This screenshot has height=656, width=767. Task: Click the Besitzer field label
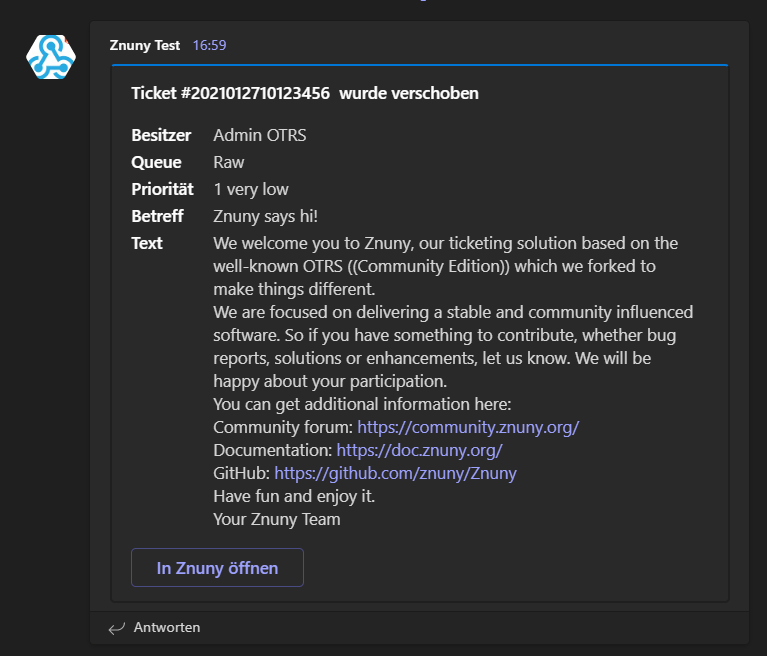tap(161, 135)
